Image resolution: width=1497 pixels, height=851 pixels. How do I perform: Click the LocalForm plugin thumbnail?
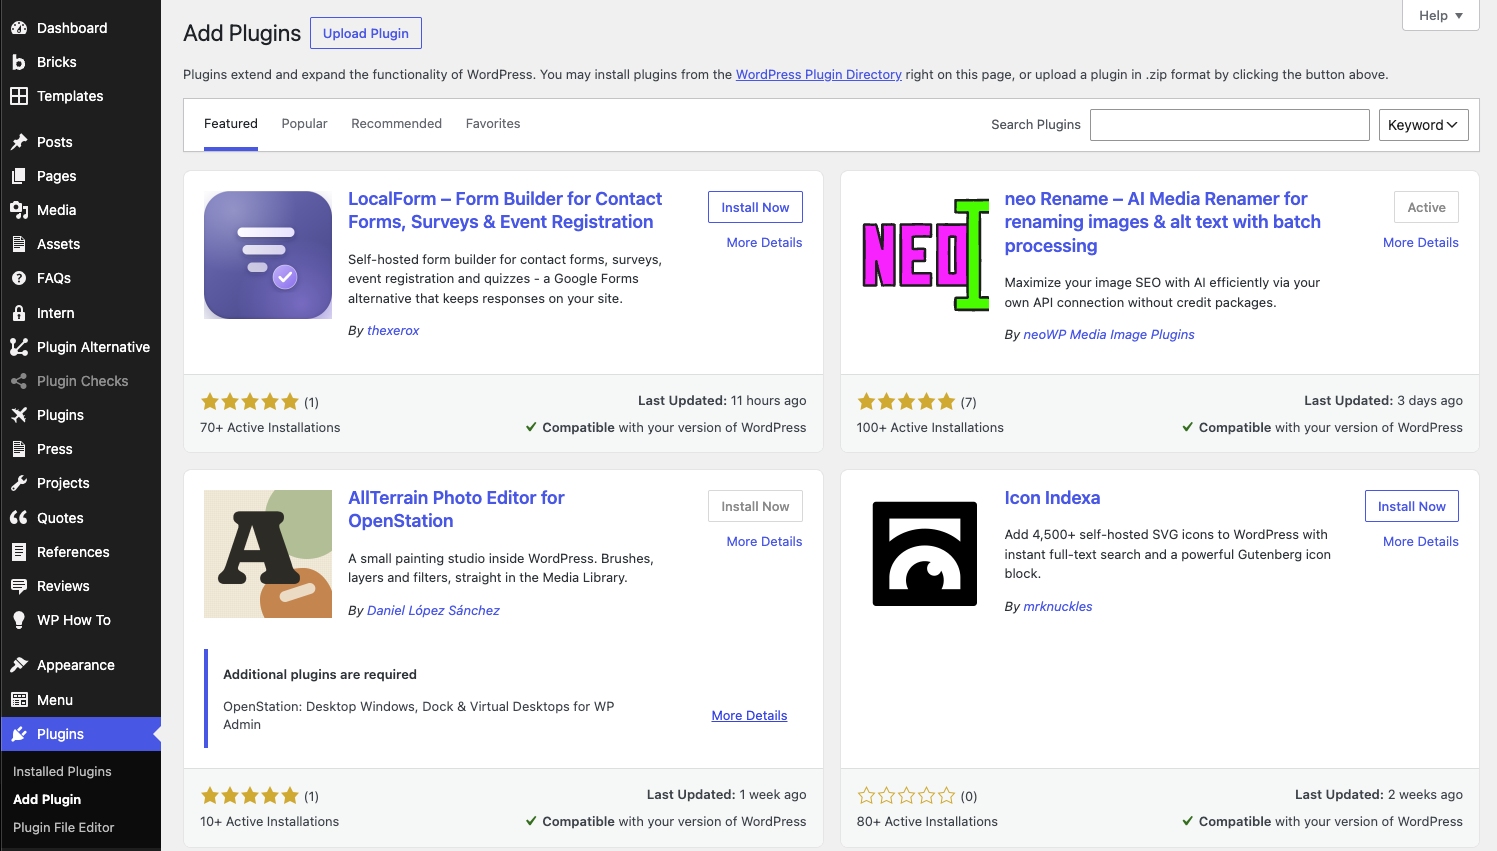click(268, 255)
